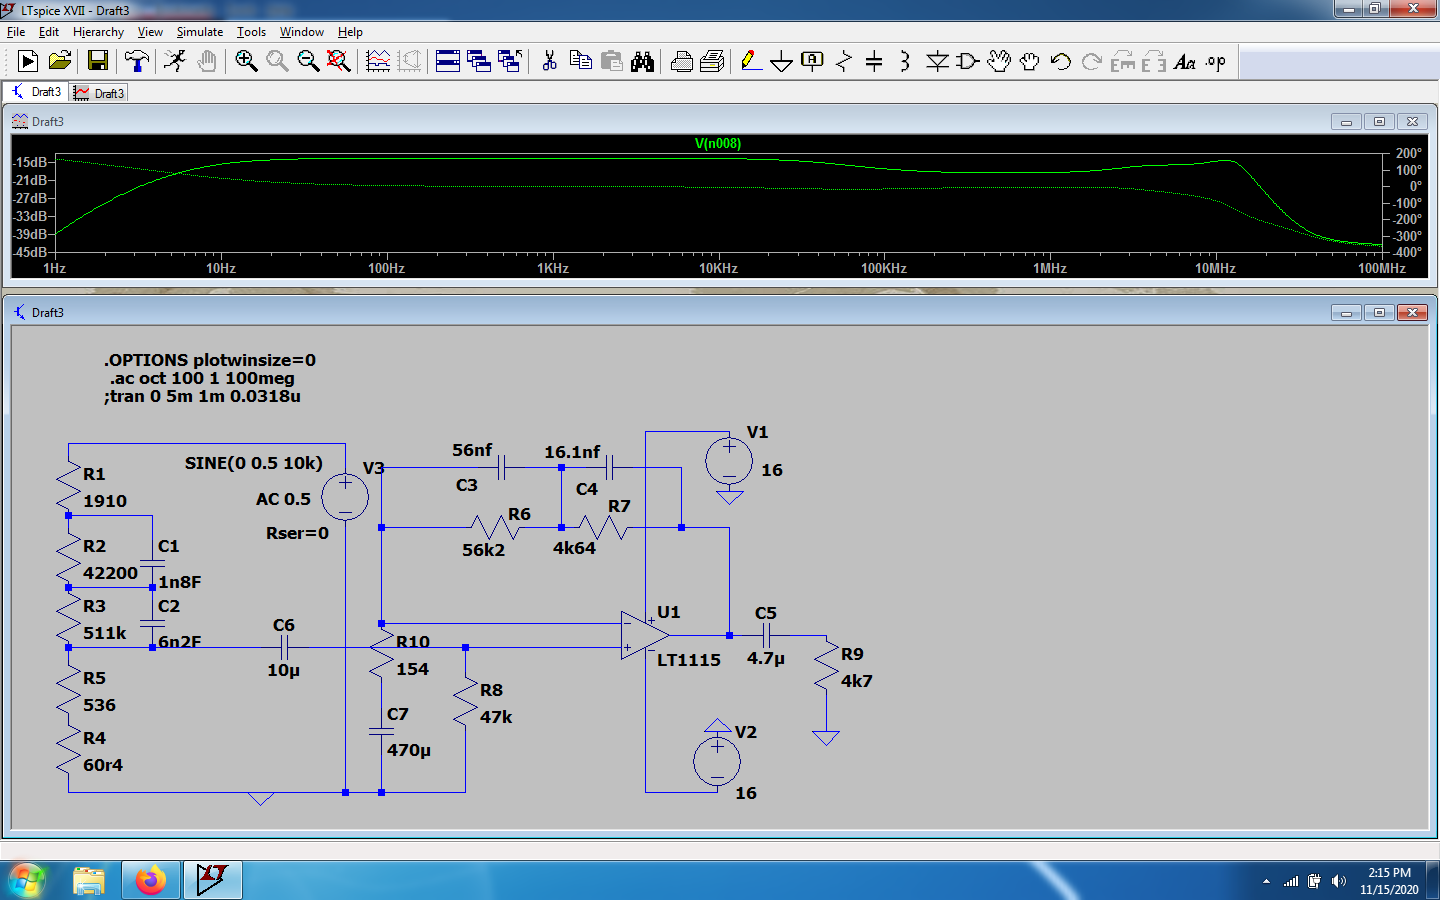The width and height of the screenshot is (1440, 900).
Task: Click the R9 4k7 resistor value
Action: (x=857, y=681)
